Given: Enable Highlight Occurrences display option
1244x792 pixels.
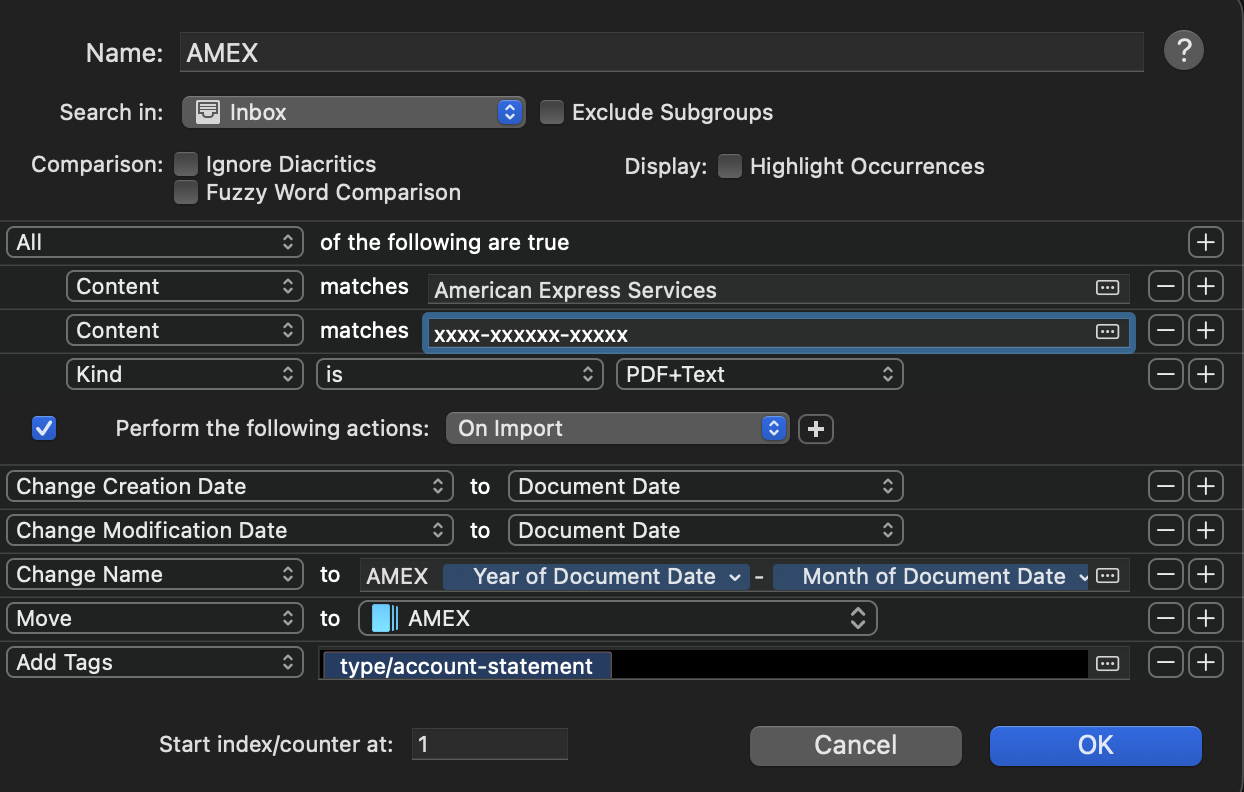Looking at the screenshot, I should coord(730,166).
